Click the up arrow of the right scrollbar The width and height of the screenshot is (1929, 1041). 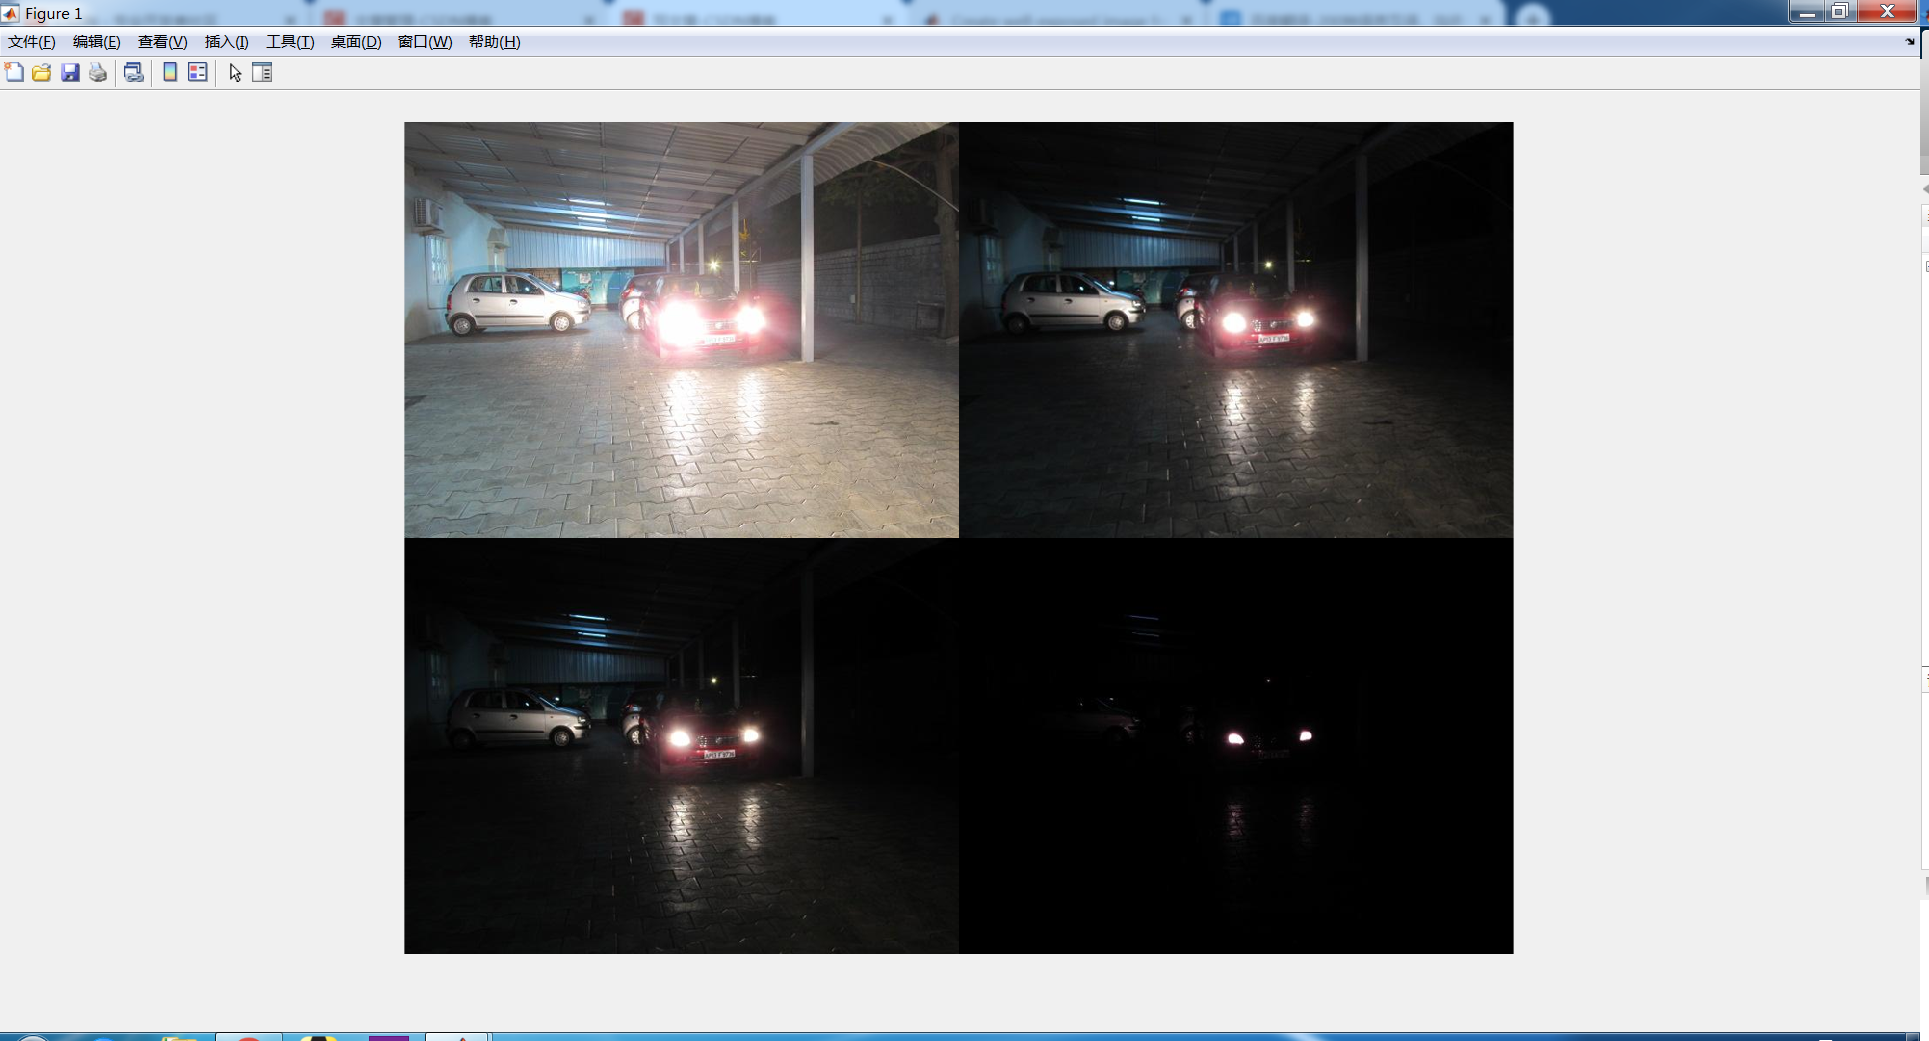(x=1922, y=186)
